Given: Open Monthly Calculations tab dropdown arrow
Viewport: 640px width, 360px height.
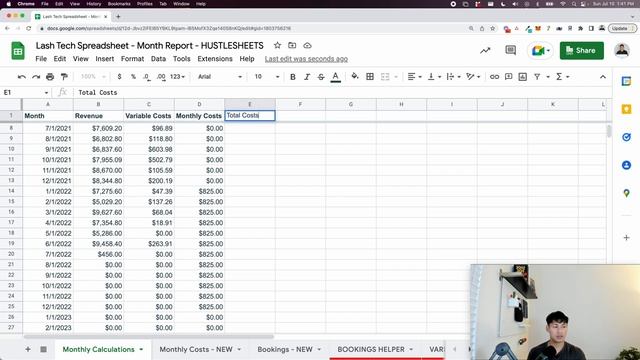Looking at the screenshot, I should coord(141,349).
